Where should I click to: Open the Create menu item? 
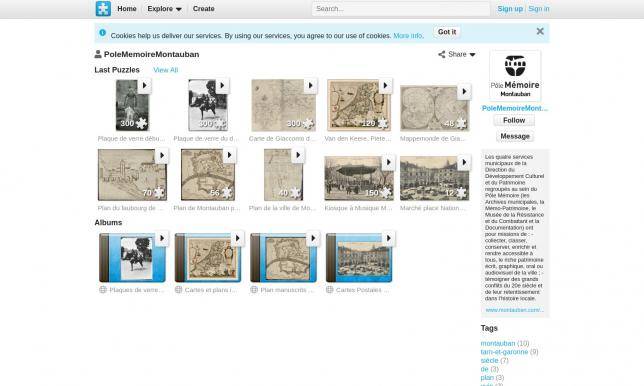coord(204,9)
